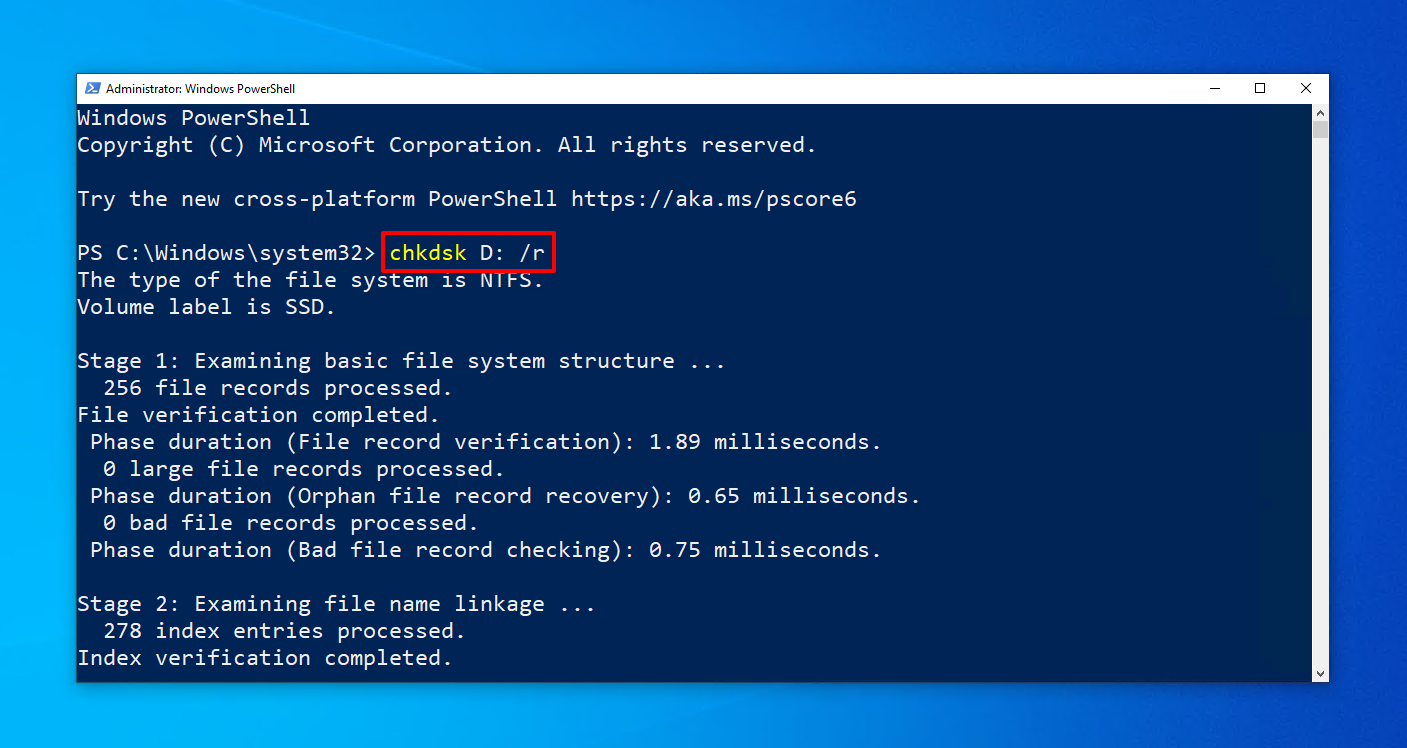Click the "Index verification completed." line
This screenshot has width=1407, height=748.
pyautogui.click(x=265, y=658)
